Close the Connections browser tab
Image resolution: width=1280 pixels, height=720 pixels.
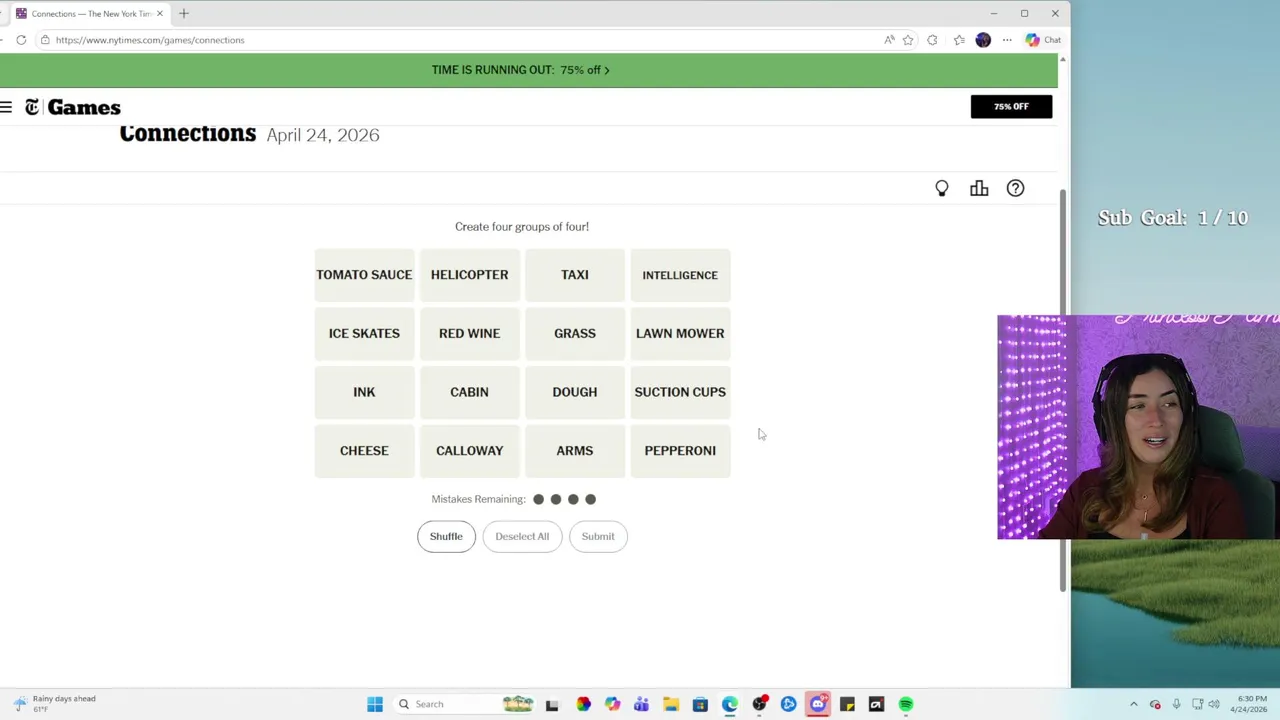[159, 14]
